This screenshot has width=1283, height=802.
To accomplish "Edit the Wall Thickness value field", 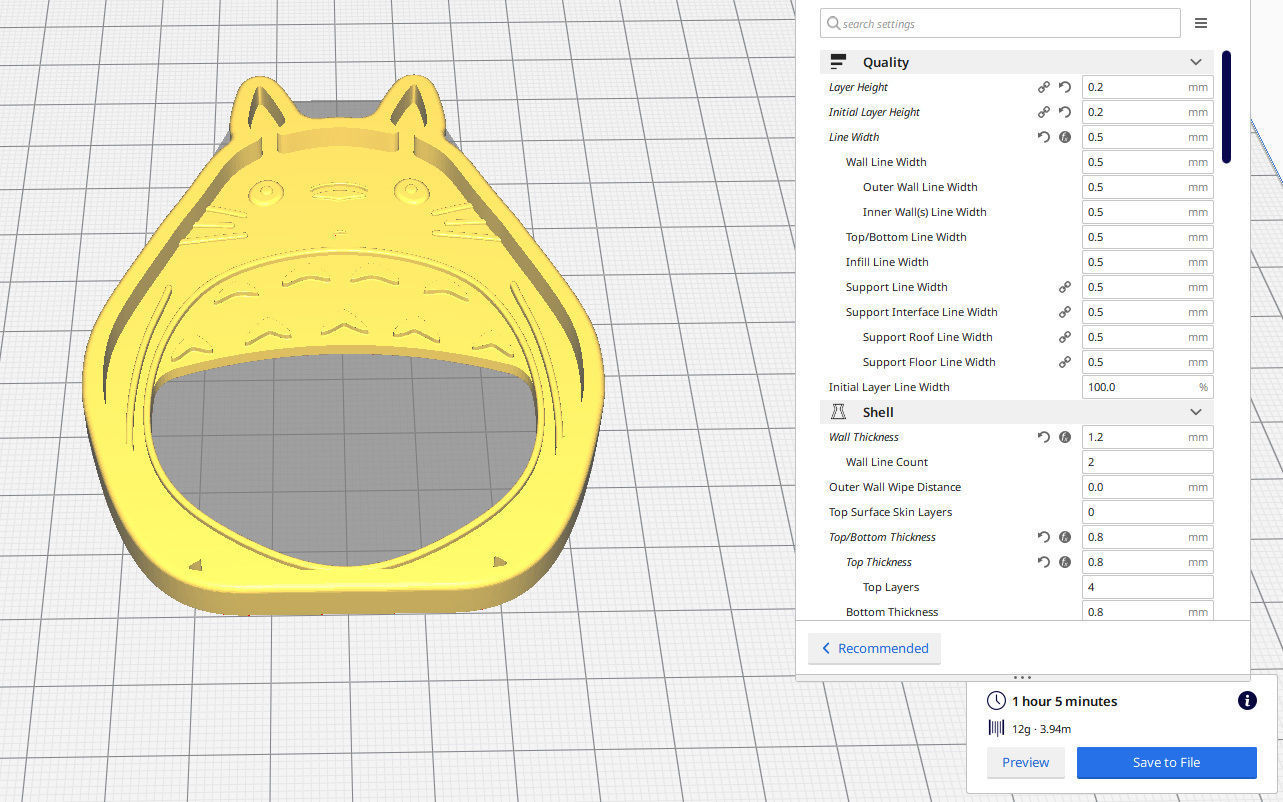I will click(x=1147, y=437).
